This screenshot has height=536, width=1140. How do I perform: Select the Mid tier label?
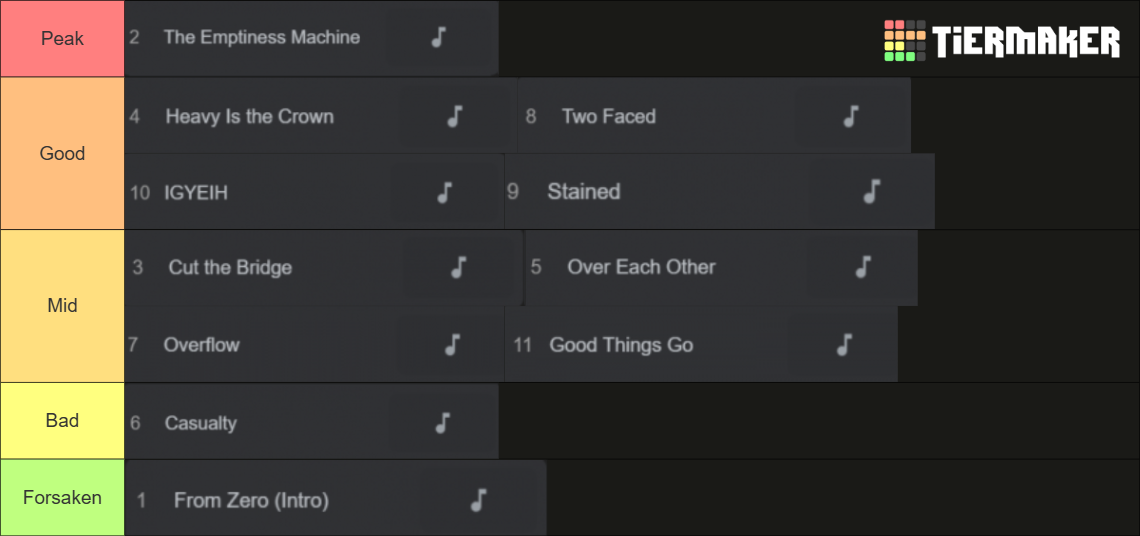pos(63,306)
